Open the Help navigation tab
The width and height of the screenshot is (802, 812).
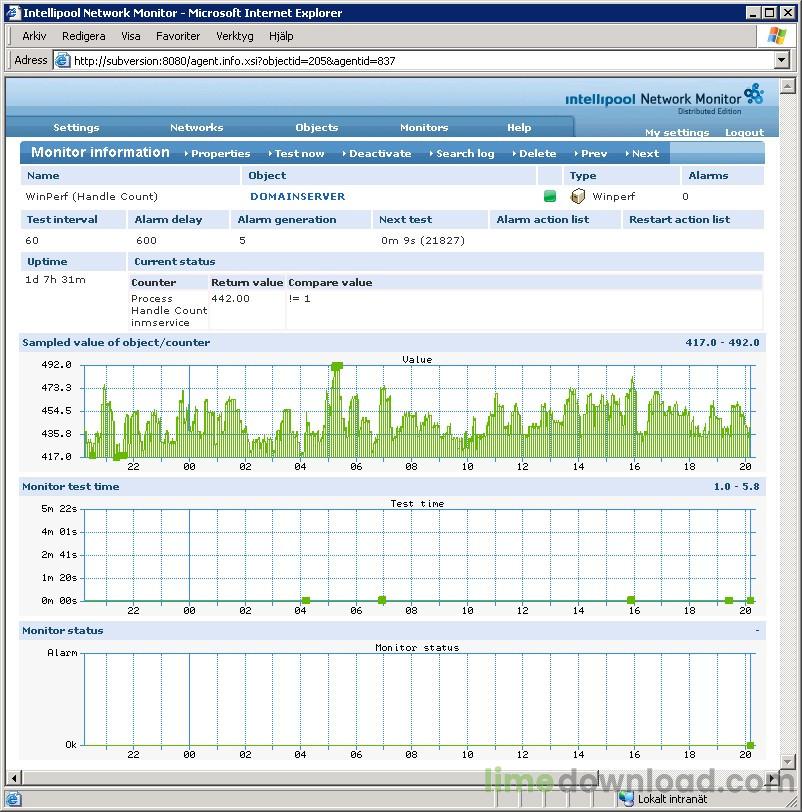click(519, 127)
